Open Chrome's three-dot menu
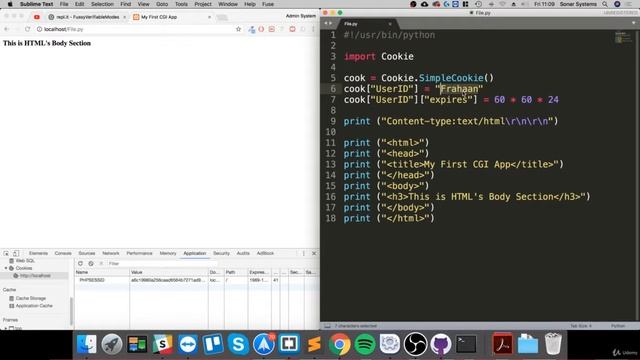Viewport: 640px width, 360px height. [x=313, y=29]
